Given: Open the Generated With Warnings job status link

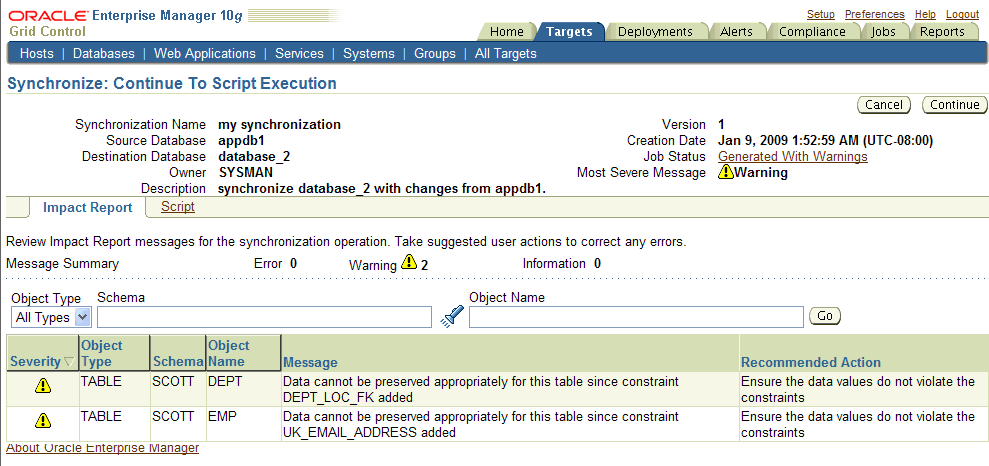Looking at the screenshot, I should (x=793, y=156).
